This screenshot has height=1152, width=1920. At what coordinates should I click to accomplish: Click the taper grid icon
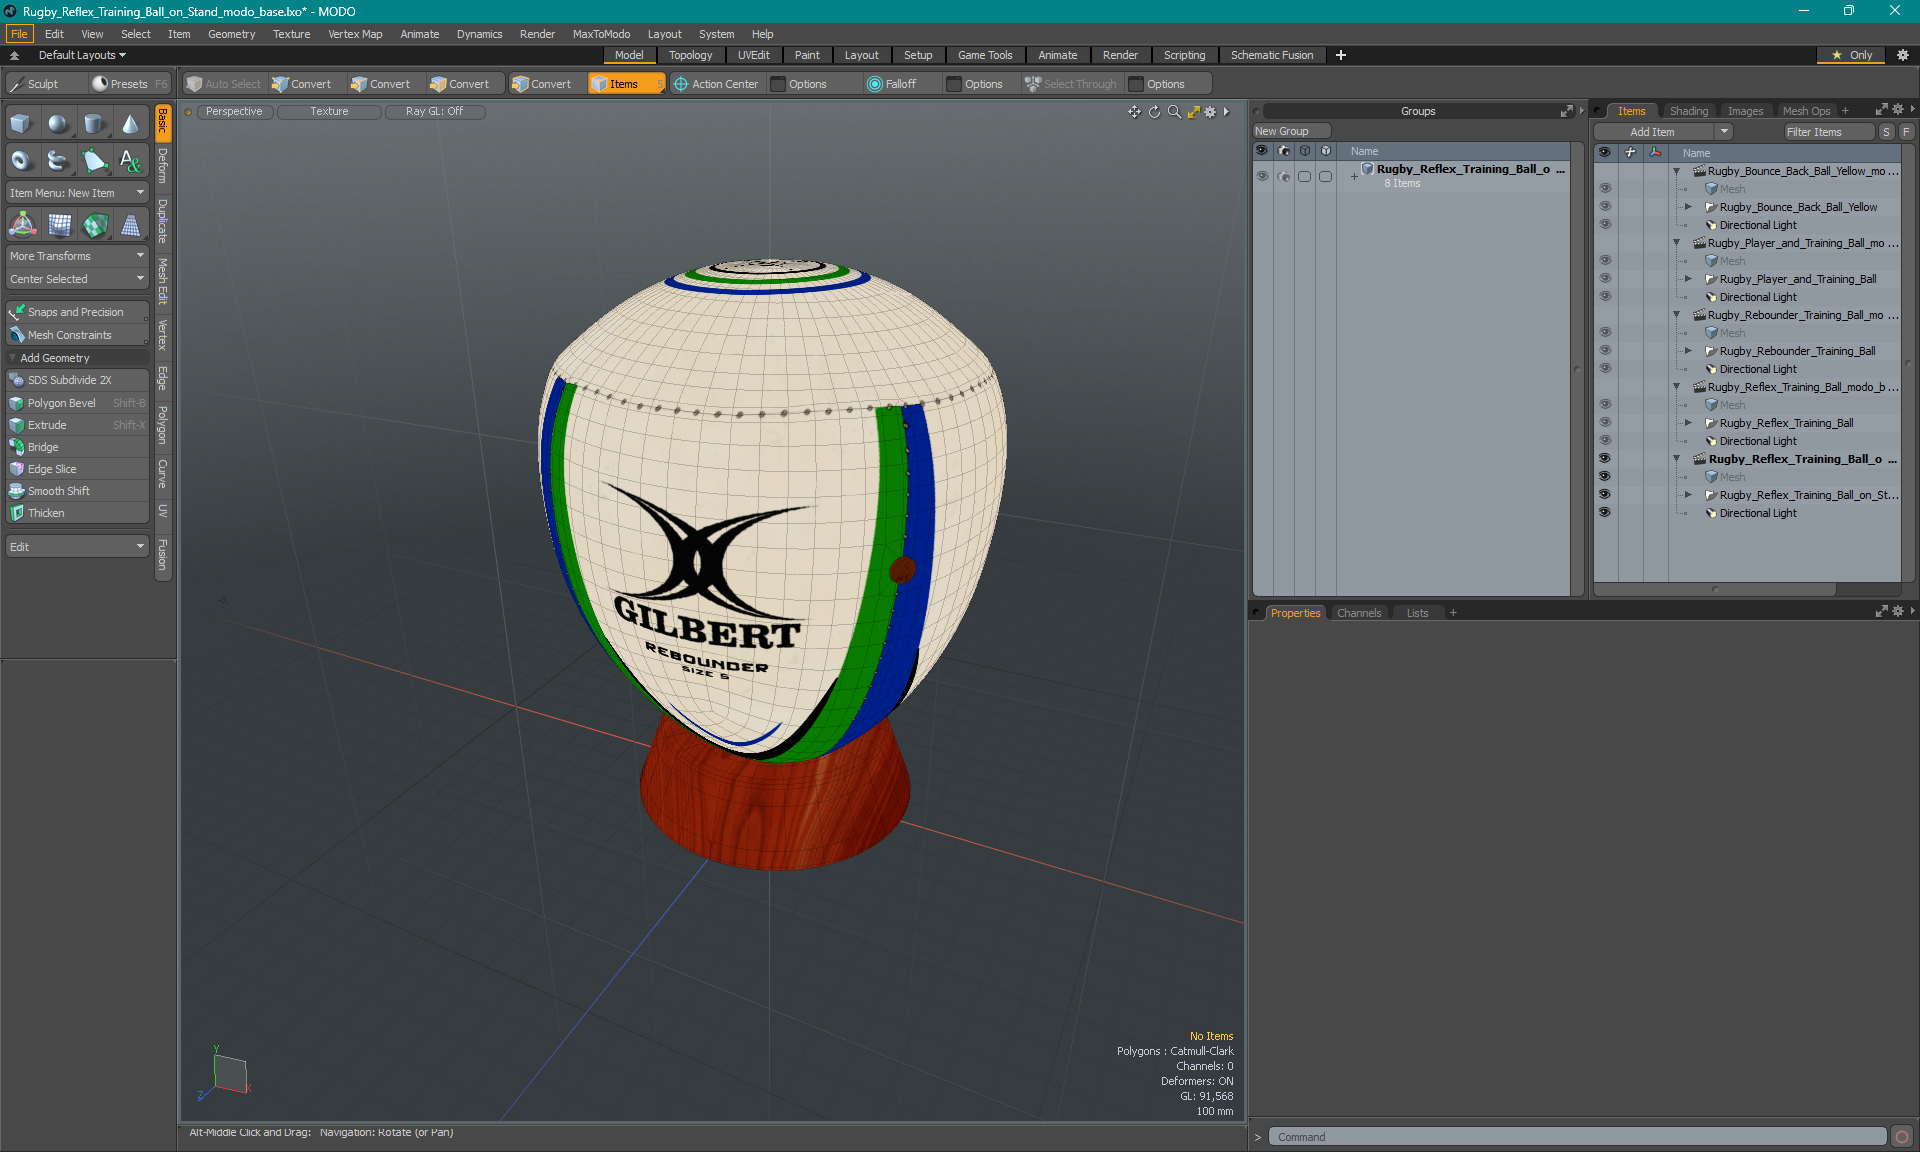(131, 225)
